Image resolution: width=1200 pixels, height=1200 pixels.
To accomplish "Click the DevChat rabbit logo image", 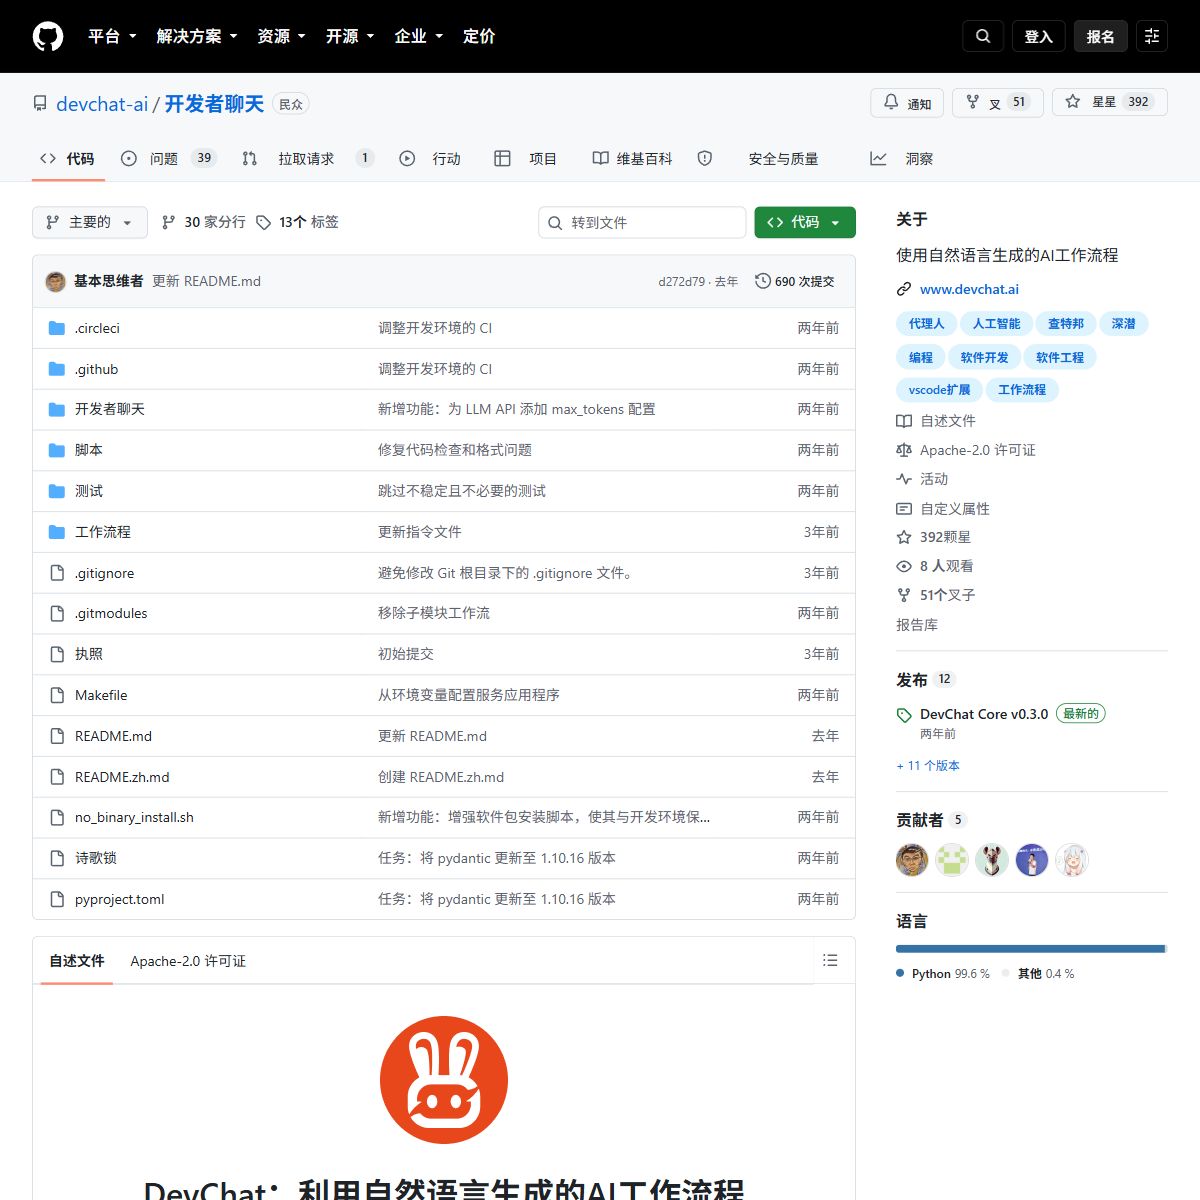I will tap(444, 1080).
